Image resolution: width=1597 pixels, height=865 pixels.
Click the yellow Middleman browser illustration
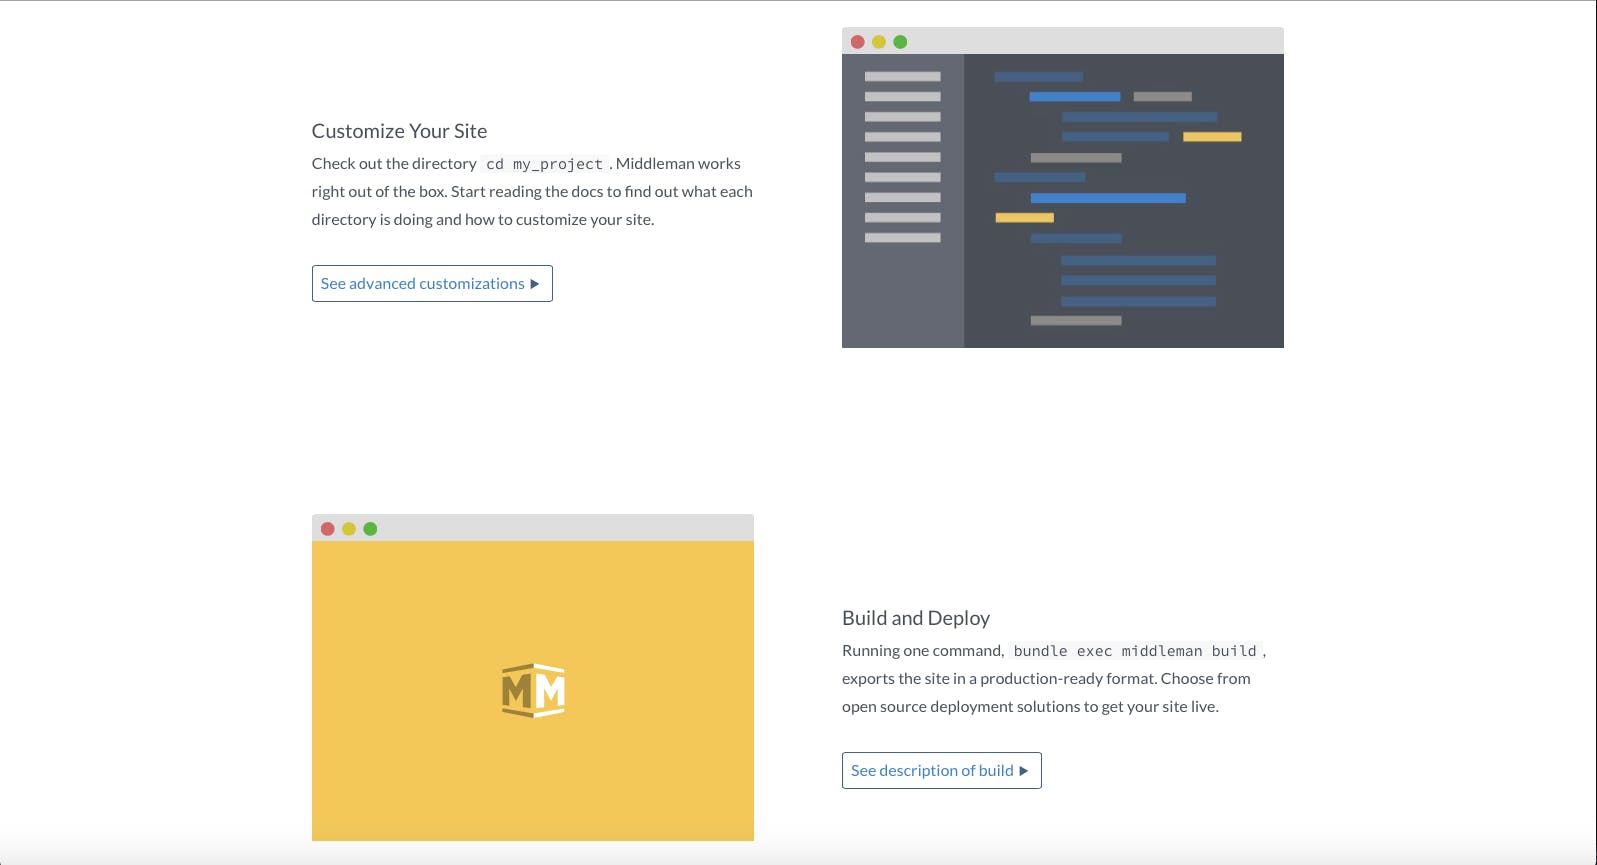tap(533, 678)
